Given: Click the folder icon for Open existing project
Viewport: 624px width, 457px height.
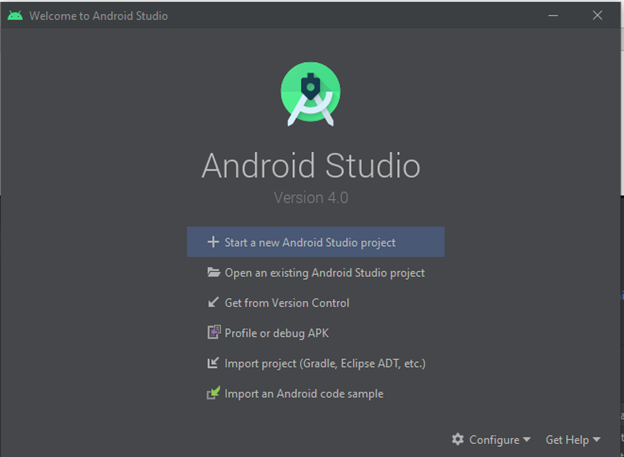Looking at the screenshot, I should click(213, 272).
